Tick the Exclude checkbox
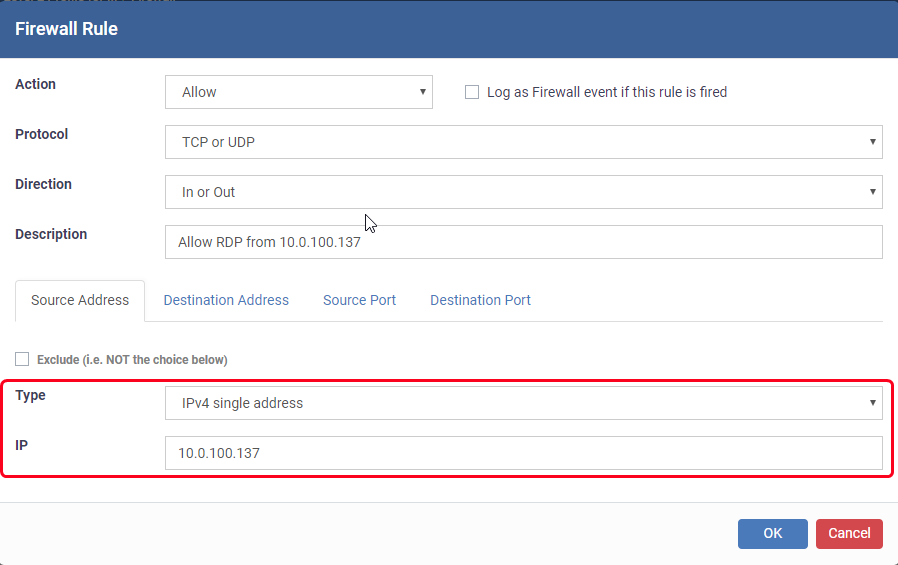This screenshot has height=565, width=898. click(x=22, y=359)
